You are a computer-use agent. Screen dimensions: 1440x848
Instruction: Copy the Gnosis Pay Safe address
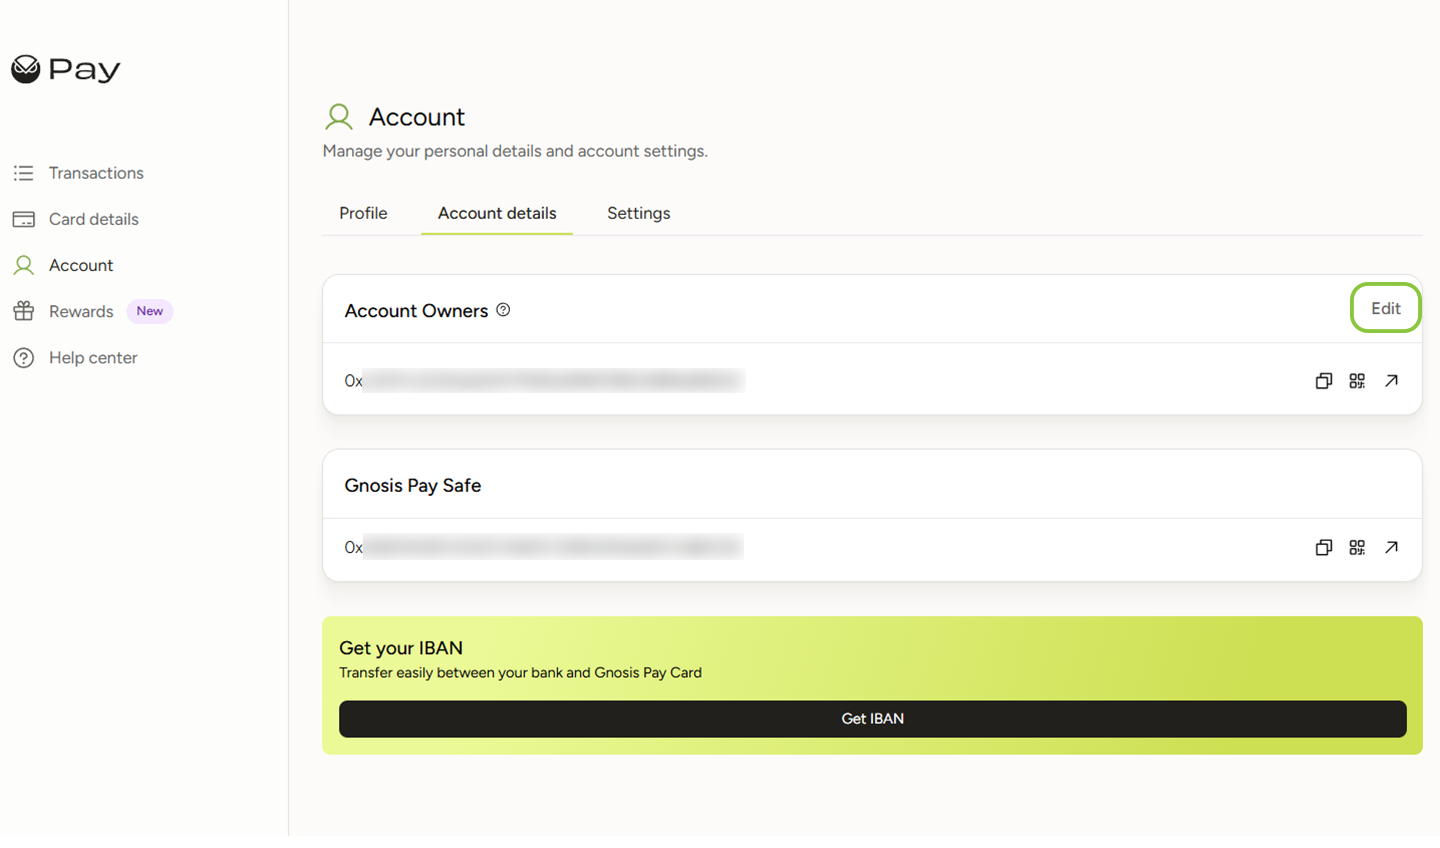pos(1324,547)
